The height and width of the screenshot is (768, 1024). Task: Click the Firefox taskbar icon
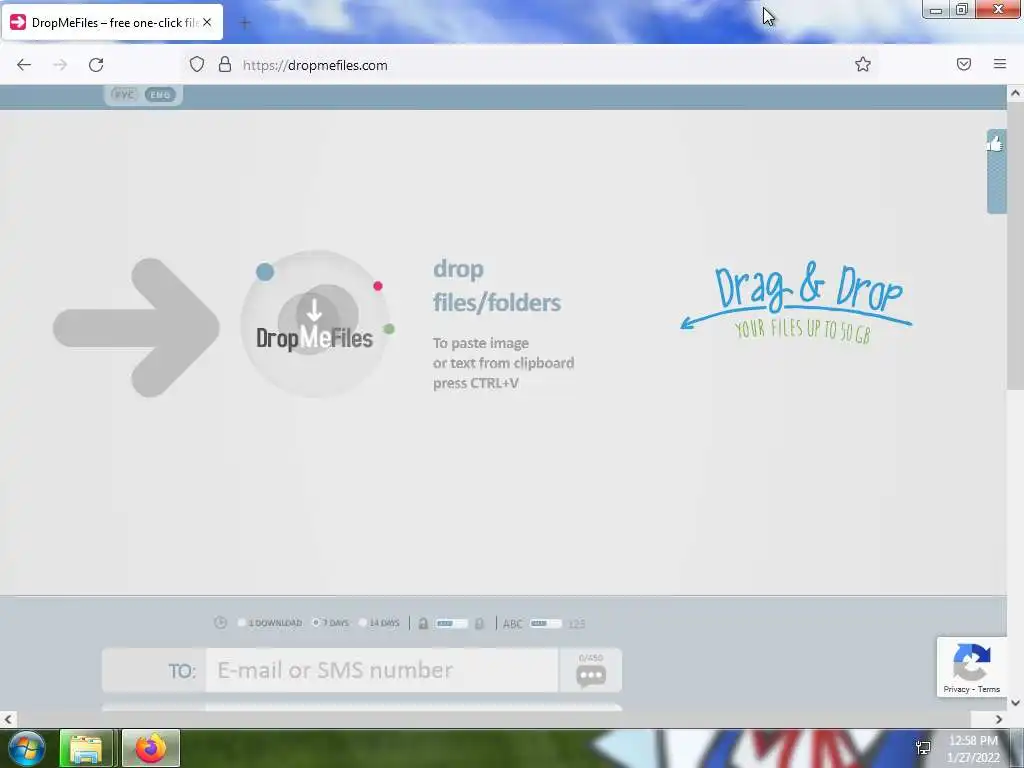(x=151, y=748)
